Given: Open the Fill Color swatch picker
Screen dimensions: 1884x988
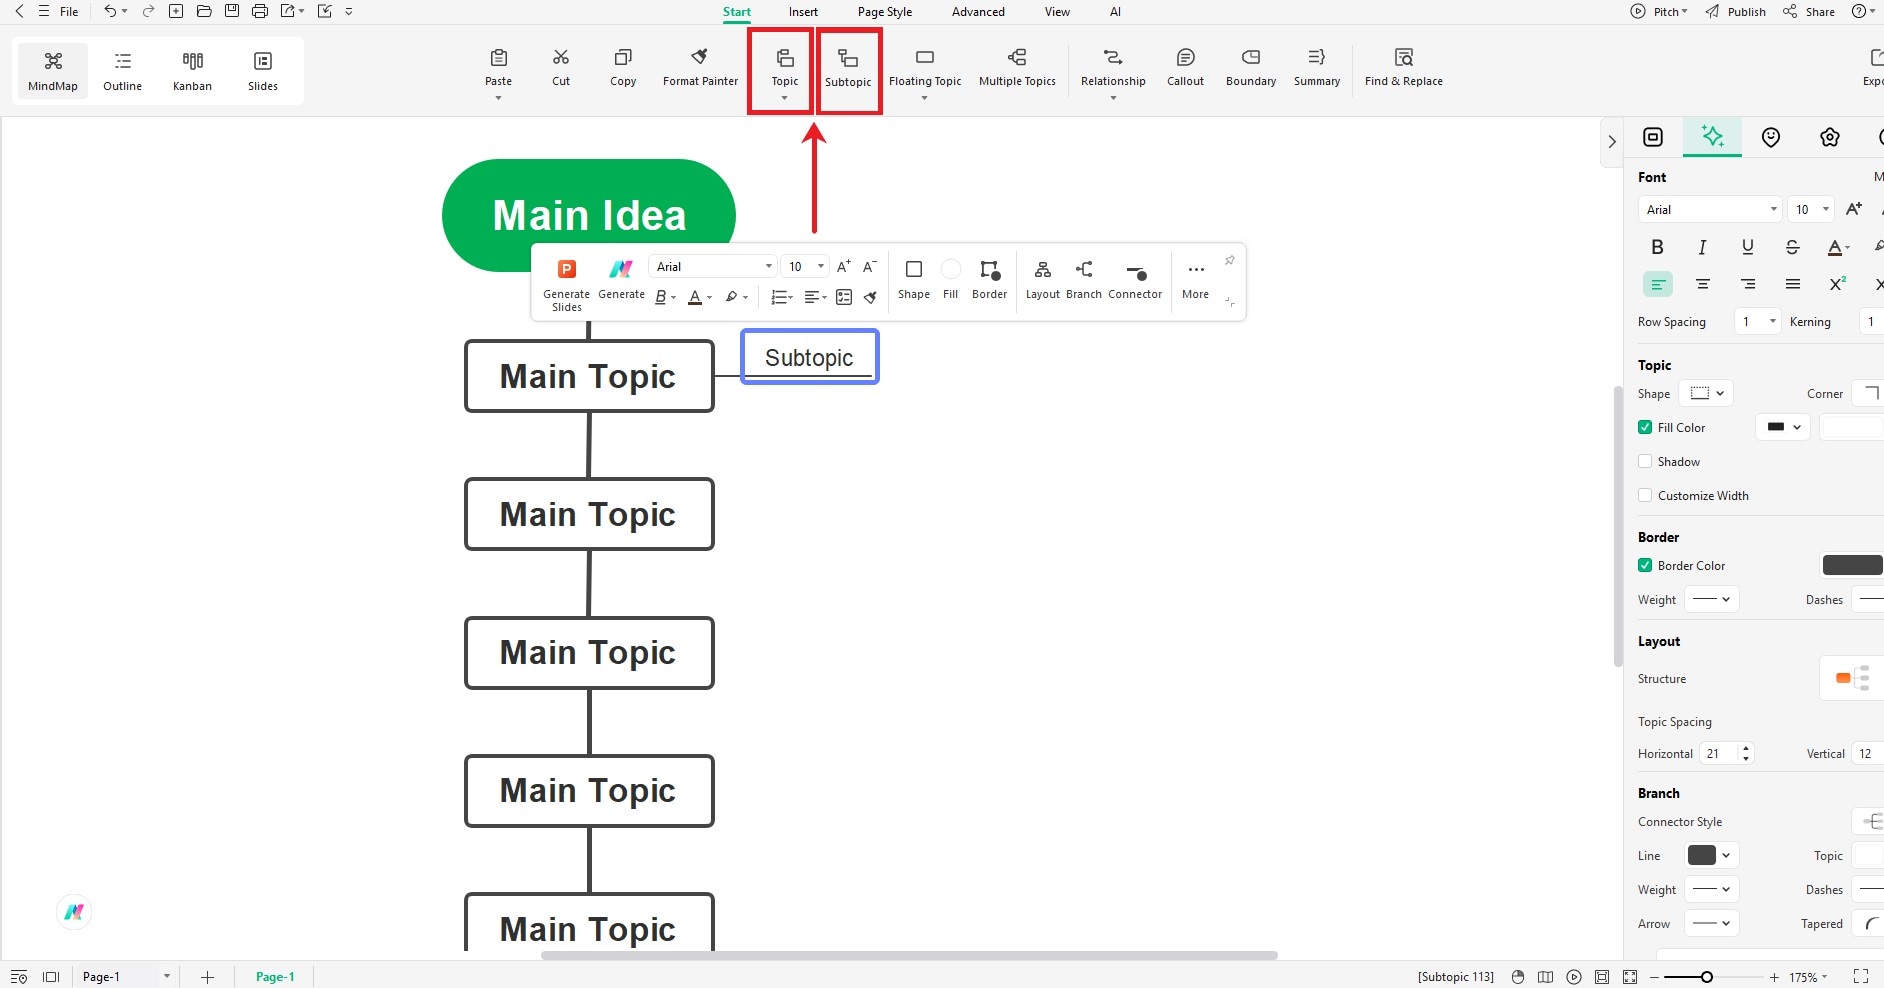Looking at the screenshot, I should coord(1783,427).
